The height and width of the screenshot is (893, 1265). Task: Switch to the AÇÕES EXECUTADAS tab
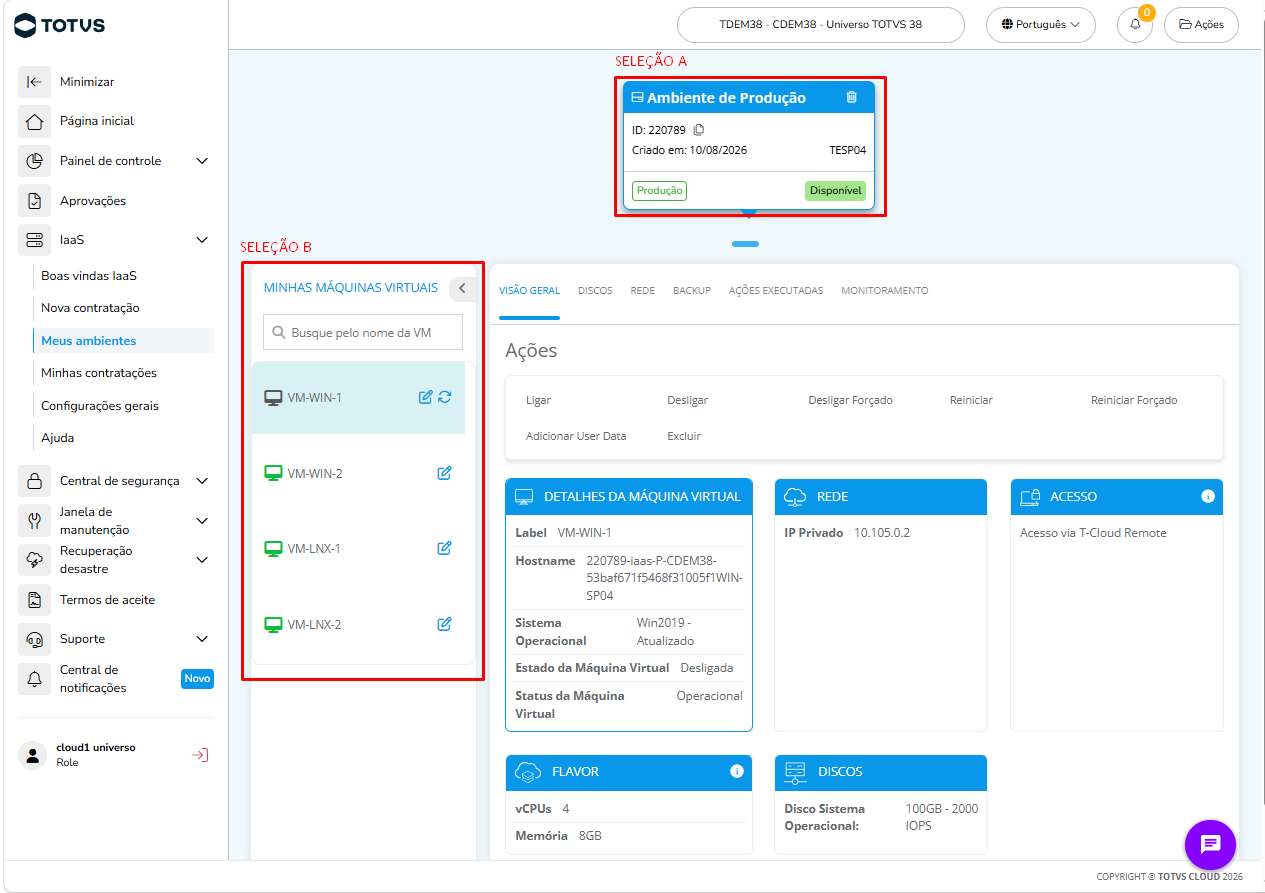776,291
